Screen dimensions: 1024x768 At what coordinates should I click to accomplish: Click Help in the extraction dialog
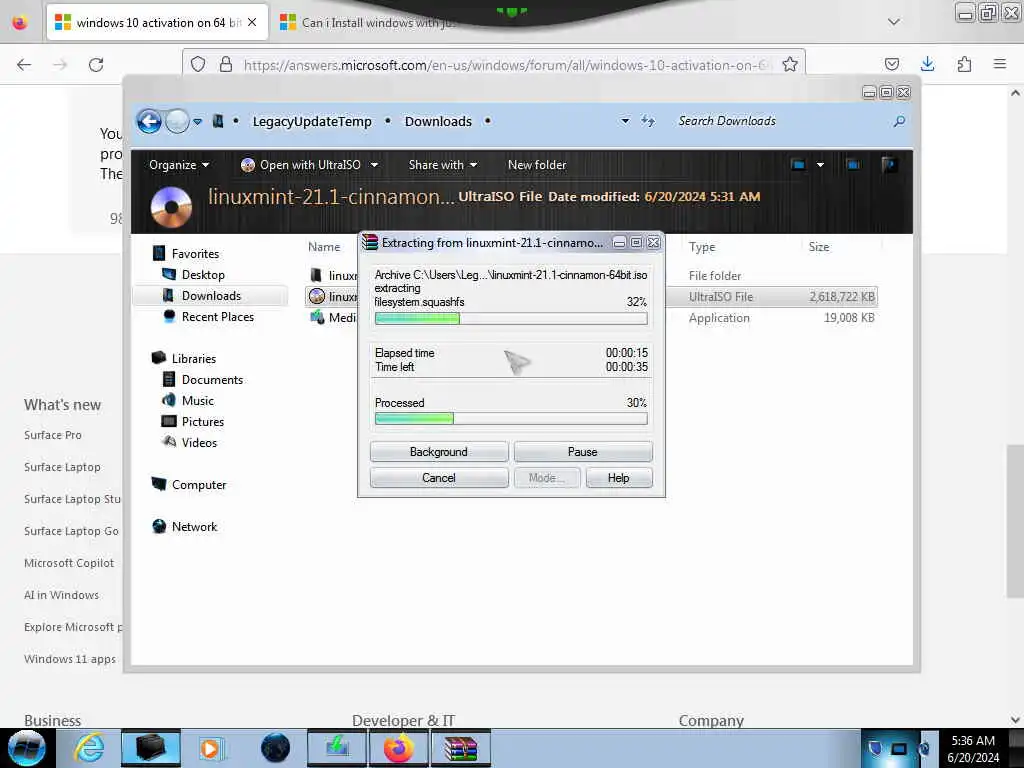pos(618,478)
